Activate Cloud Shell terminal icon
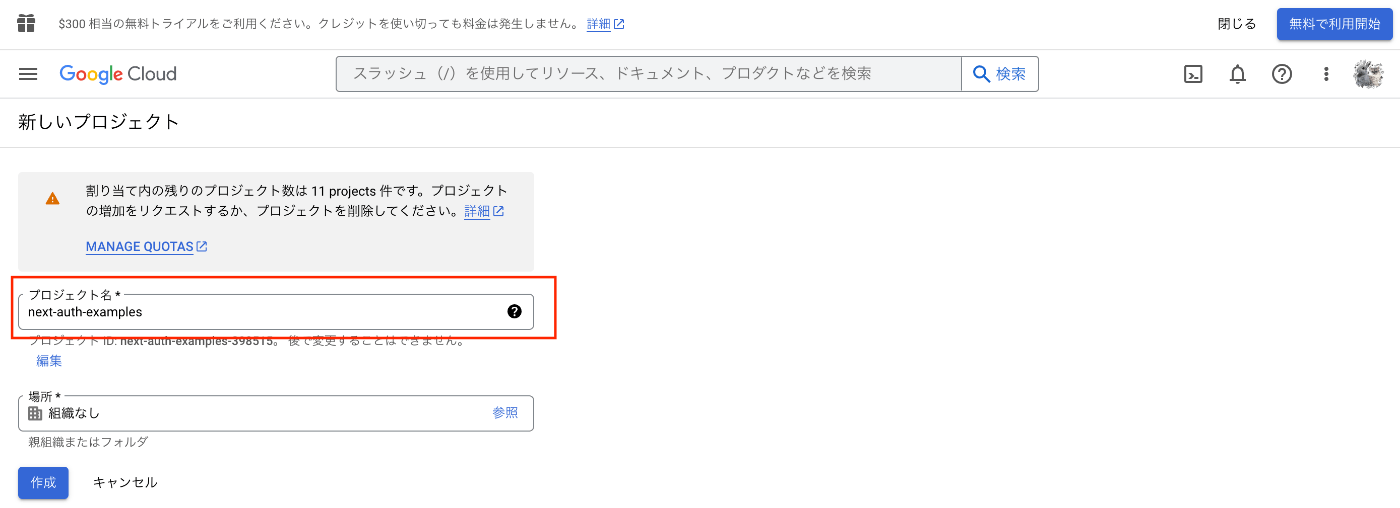 click(x=1193, y=74)
